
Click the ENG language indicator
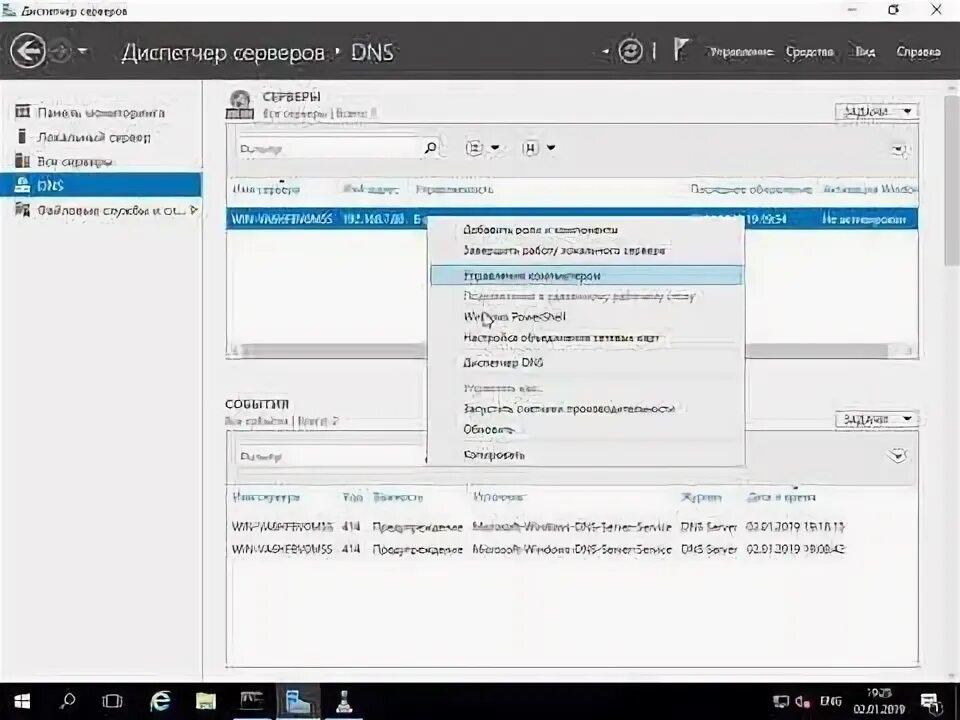831,702
